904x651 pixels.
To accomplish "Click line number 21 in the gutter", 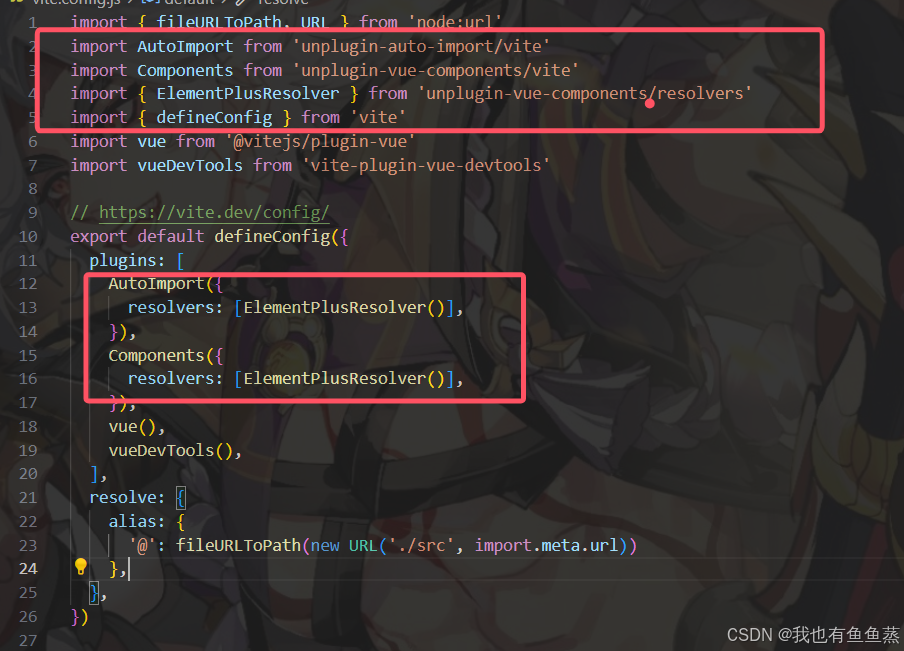I will click(x=28, y=498).
